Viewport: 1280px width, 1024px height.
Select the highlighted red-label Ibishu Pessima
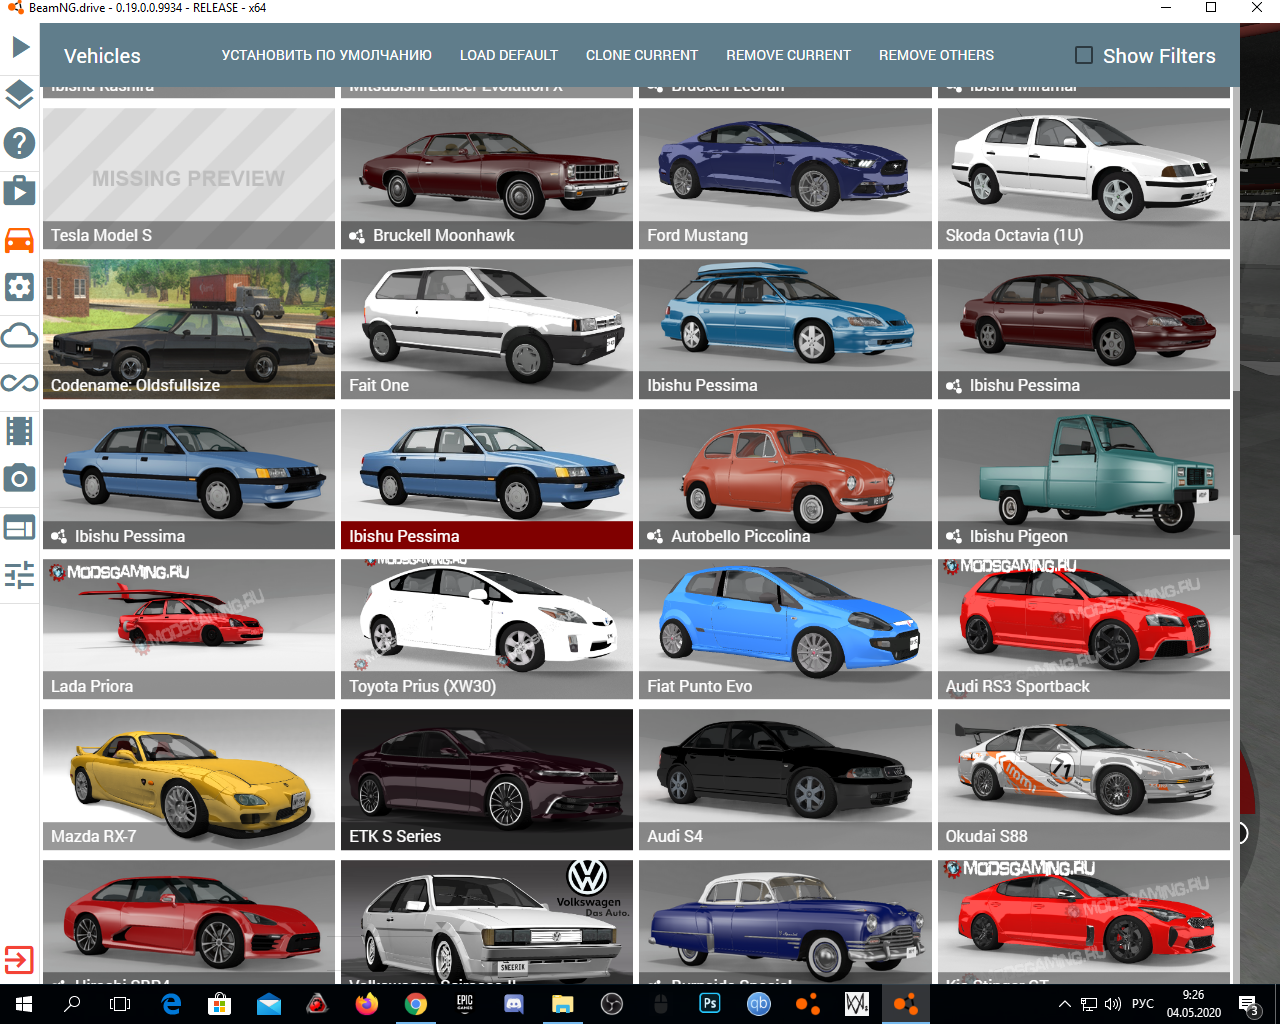[487, 479]
